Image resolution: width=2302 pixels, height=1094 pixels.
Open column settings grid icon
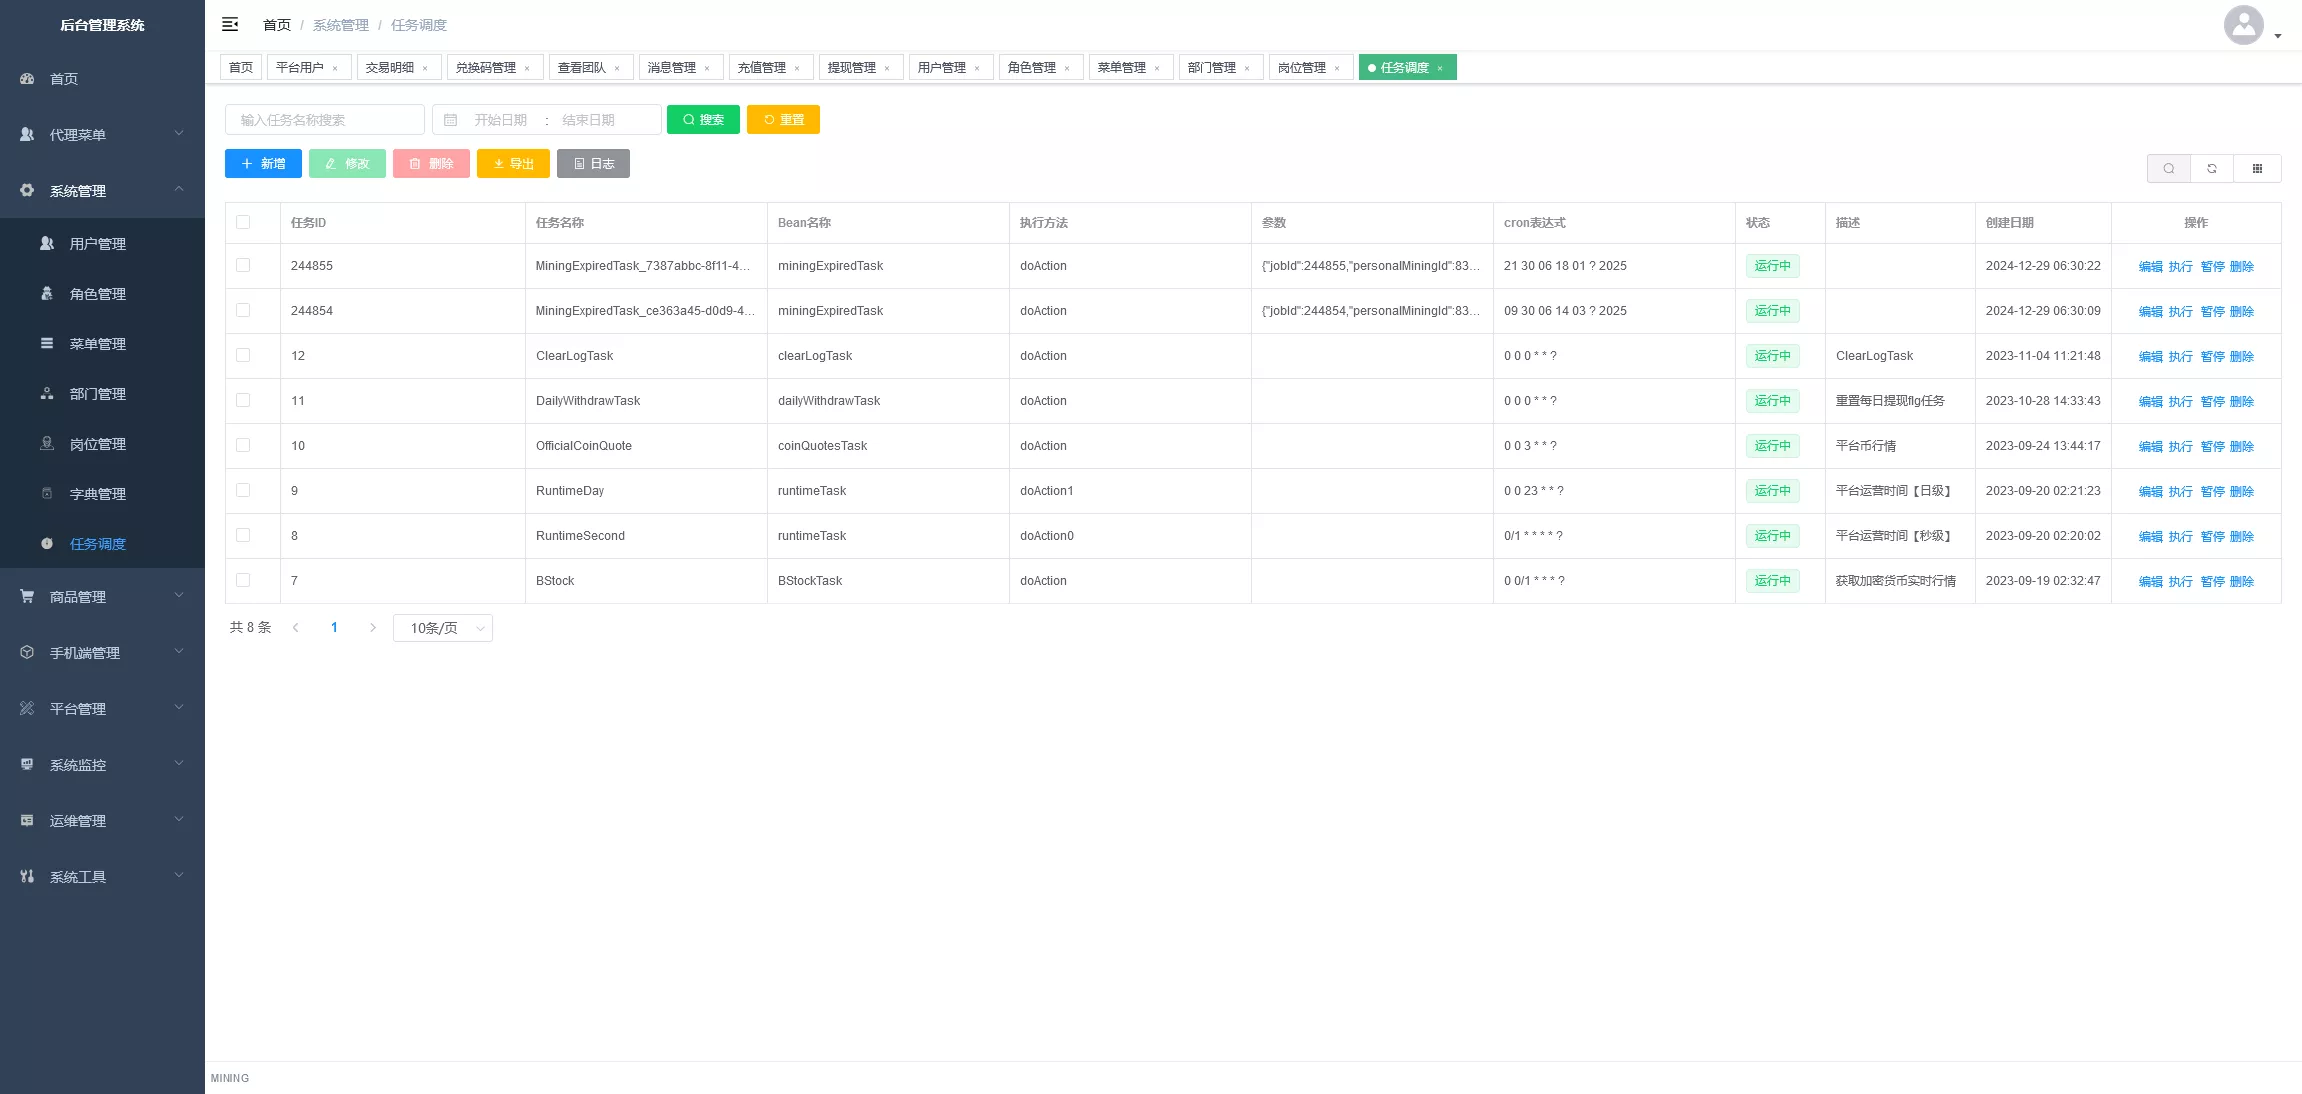(x=2257, y=168)
